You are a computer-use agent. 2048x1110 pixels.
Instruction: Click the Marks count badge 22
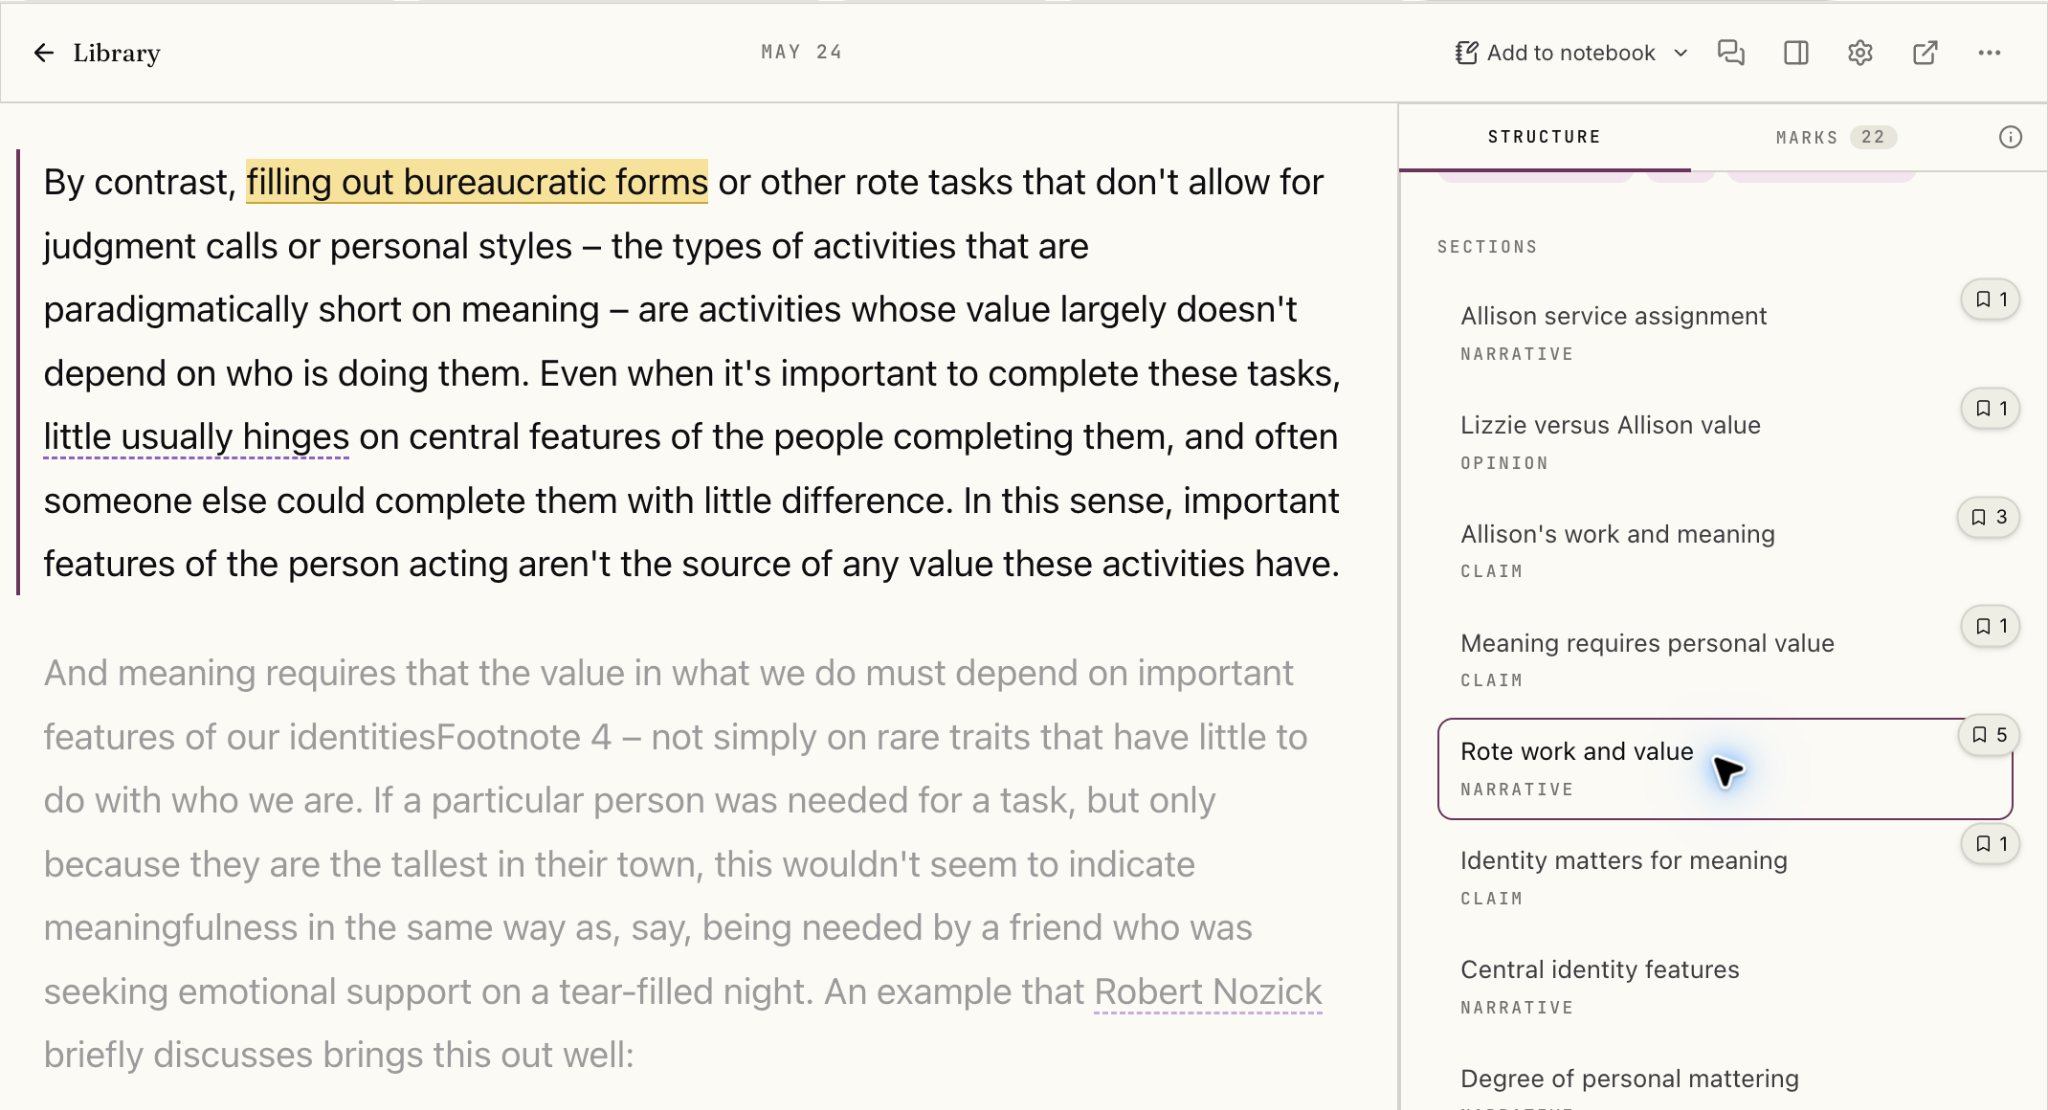(x=1873, y=137)
